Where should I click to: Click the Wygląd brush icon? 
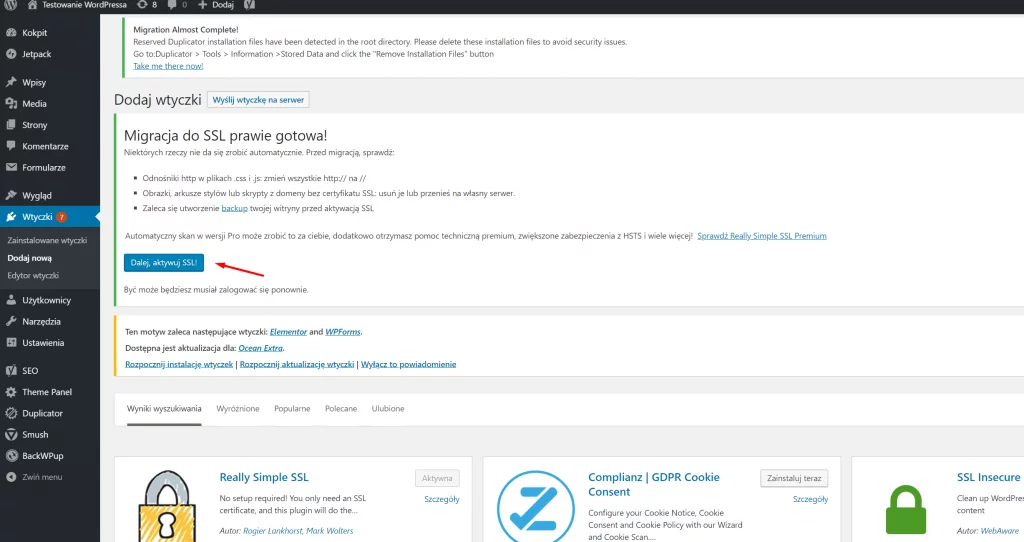[x=11, y=195]
